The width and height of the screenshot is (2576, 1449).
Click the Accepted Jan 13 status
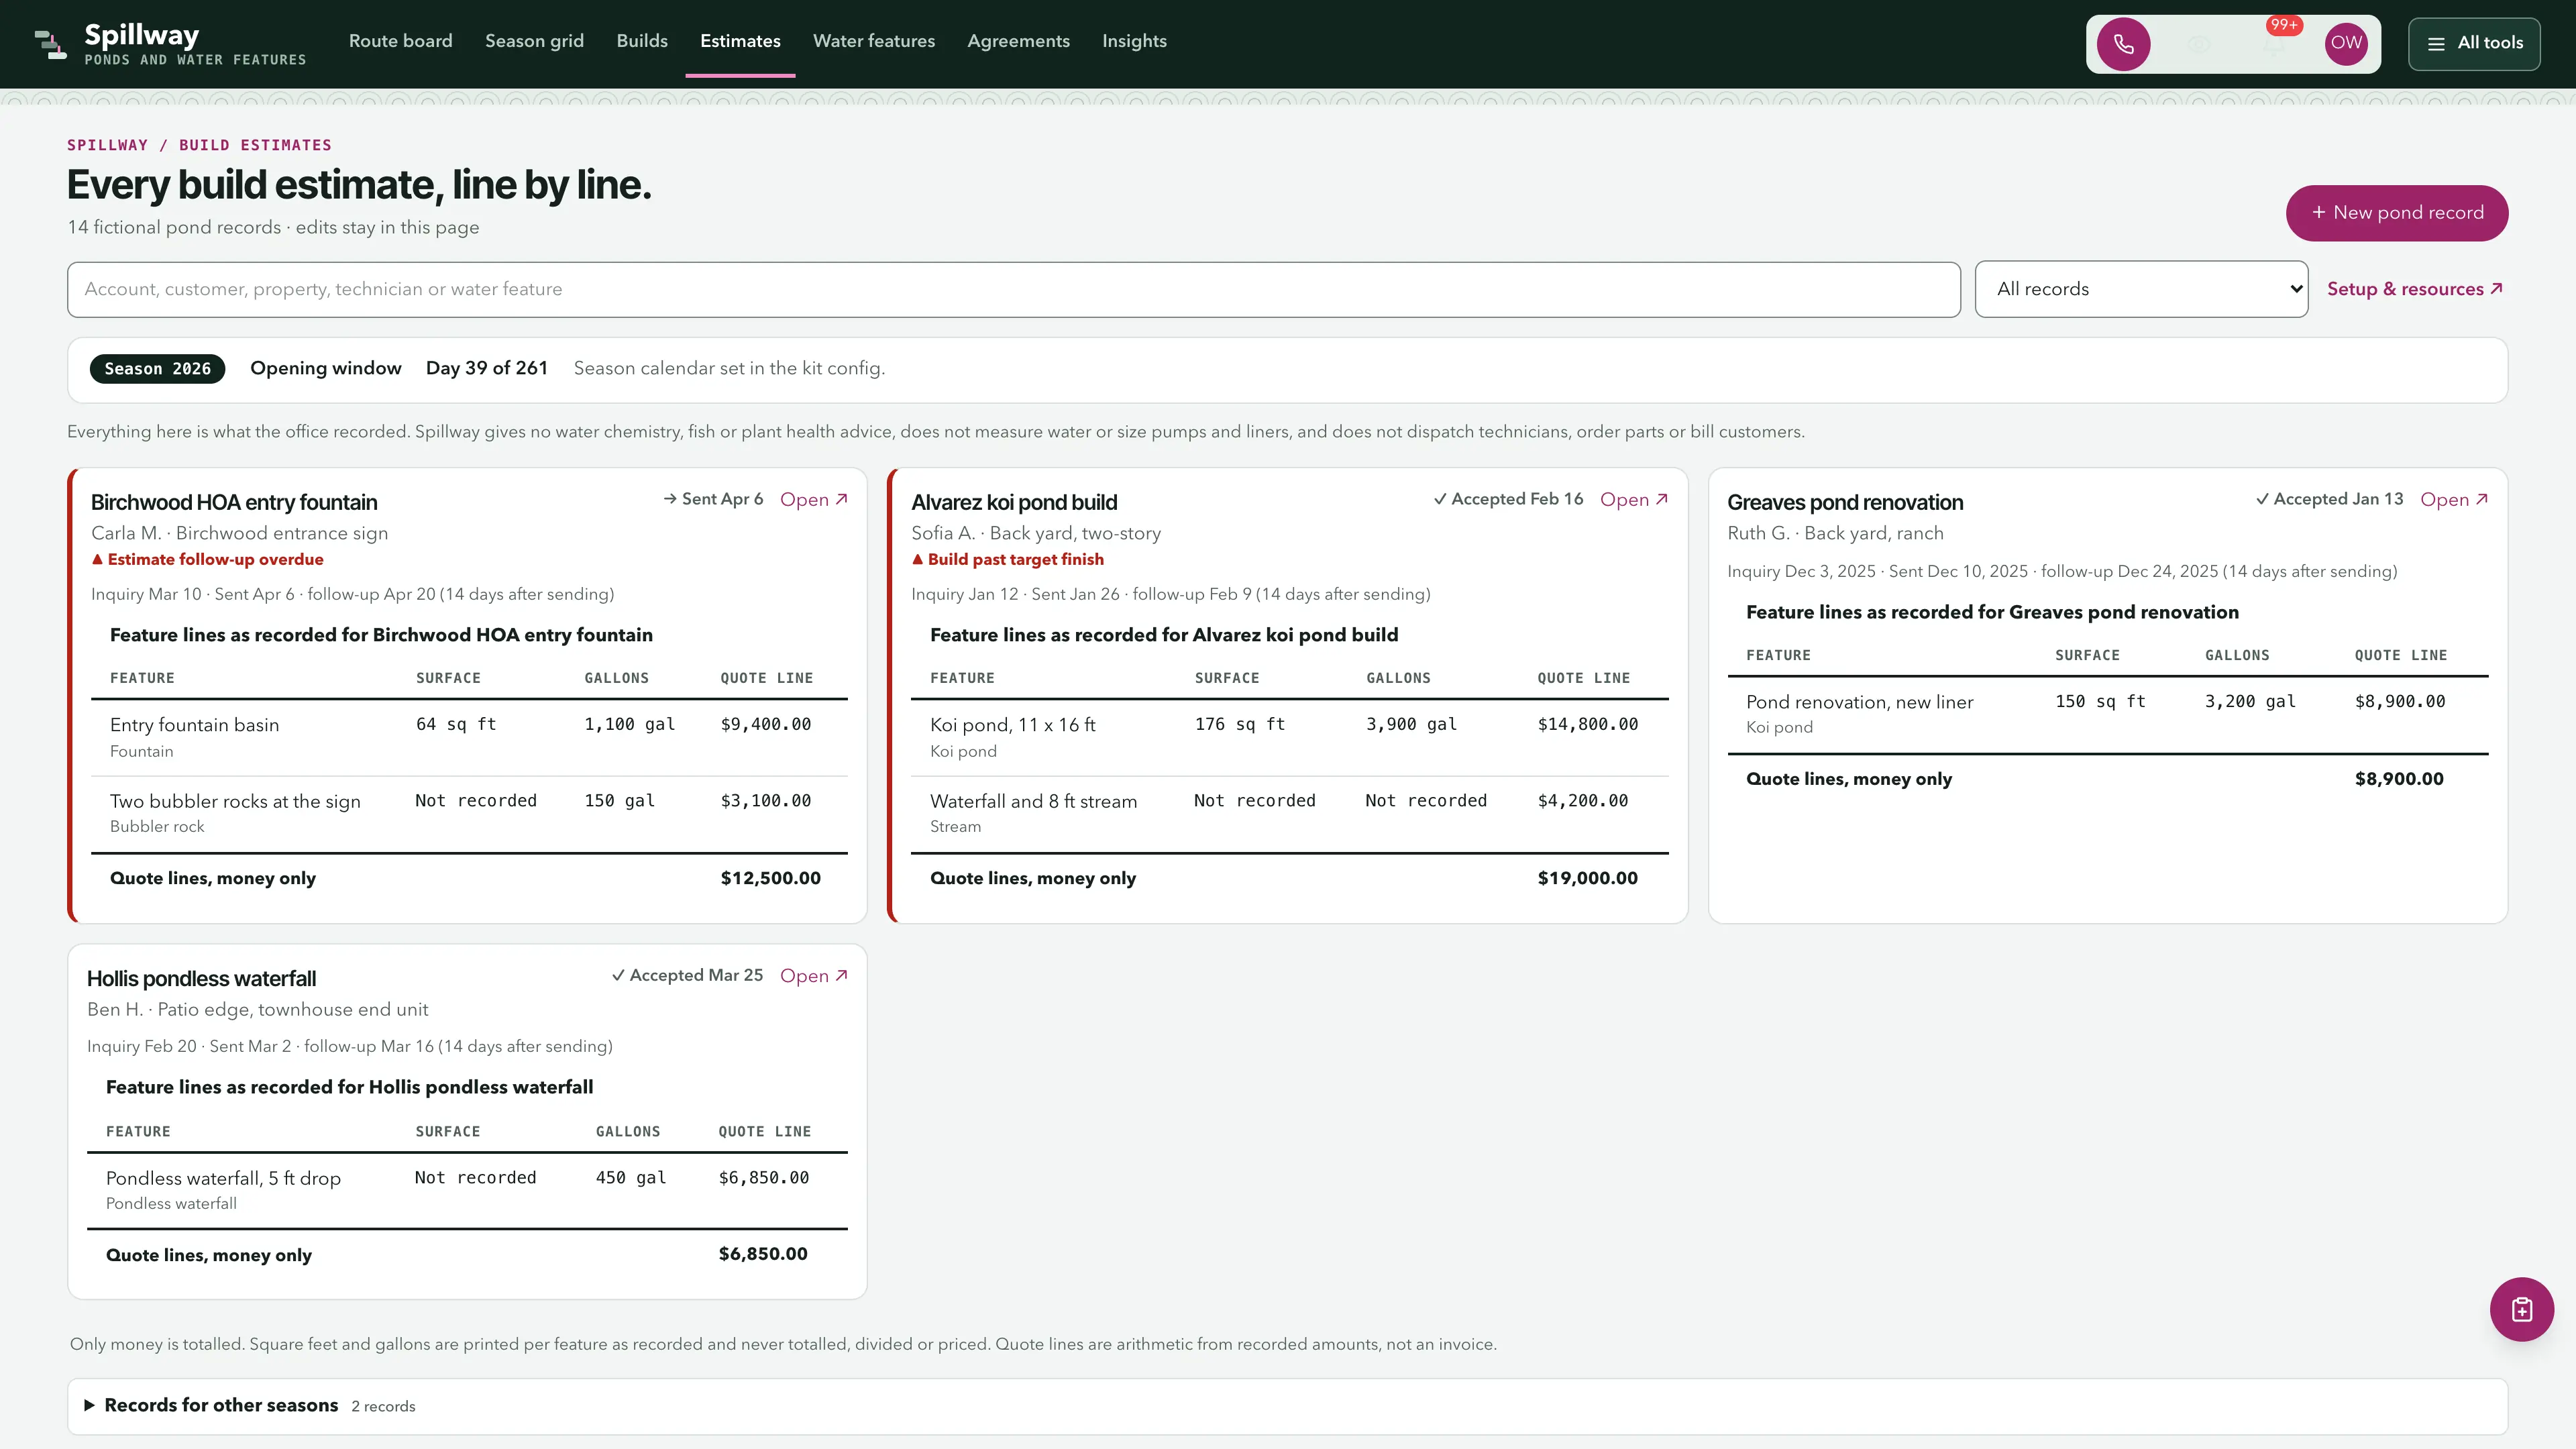click(2329, 499)
